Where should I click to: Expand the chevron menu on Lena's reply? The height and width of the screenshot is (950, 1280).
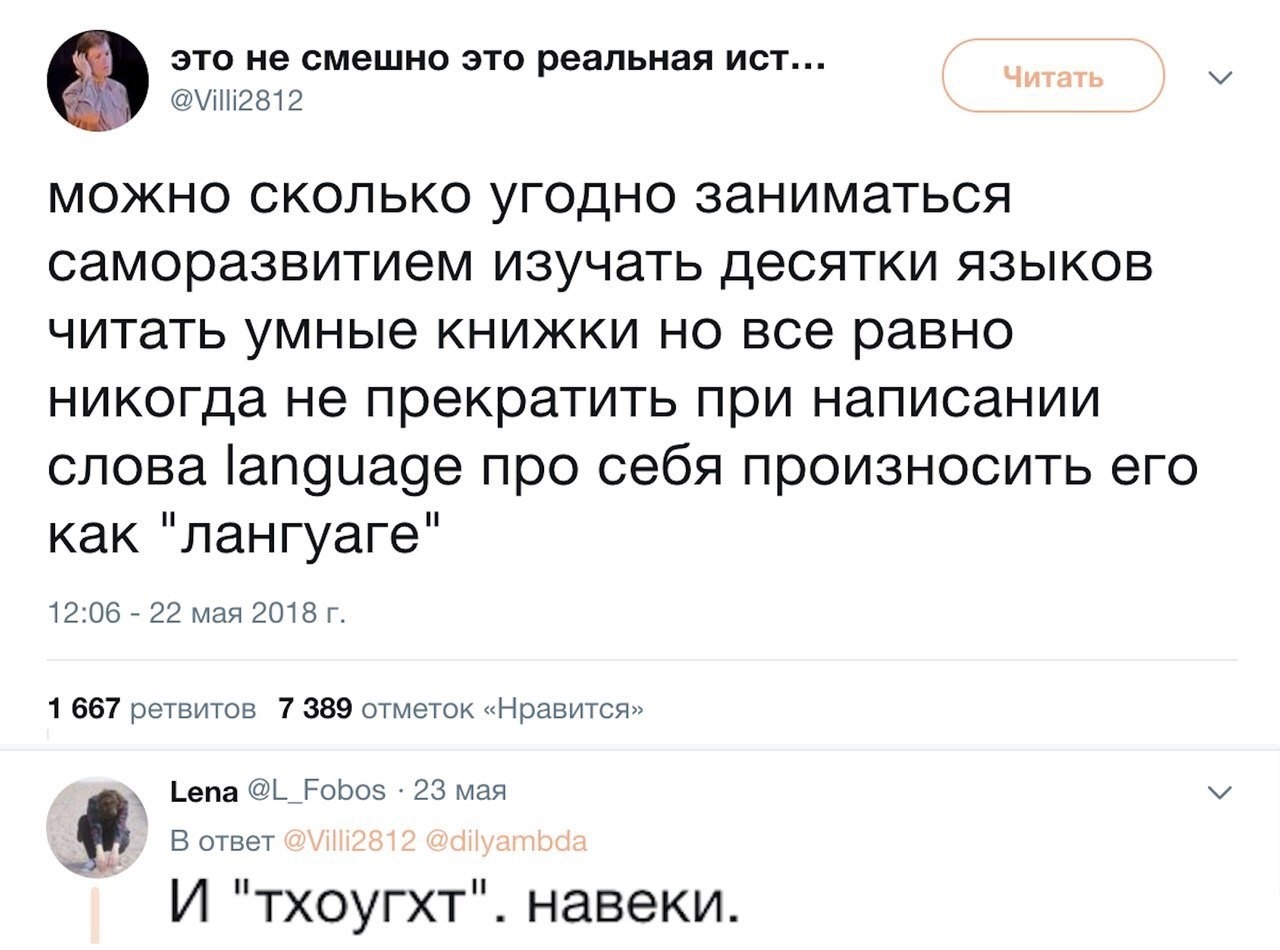(1219, 794)
